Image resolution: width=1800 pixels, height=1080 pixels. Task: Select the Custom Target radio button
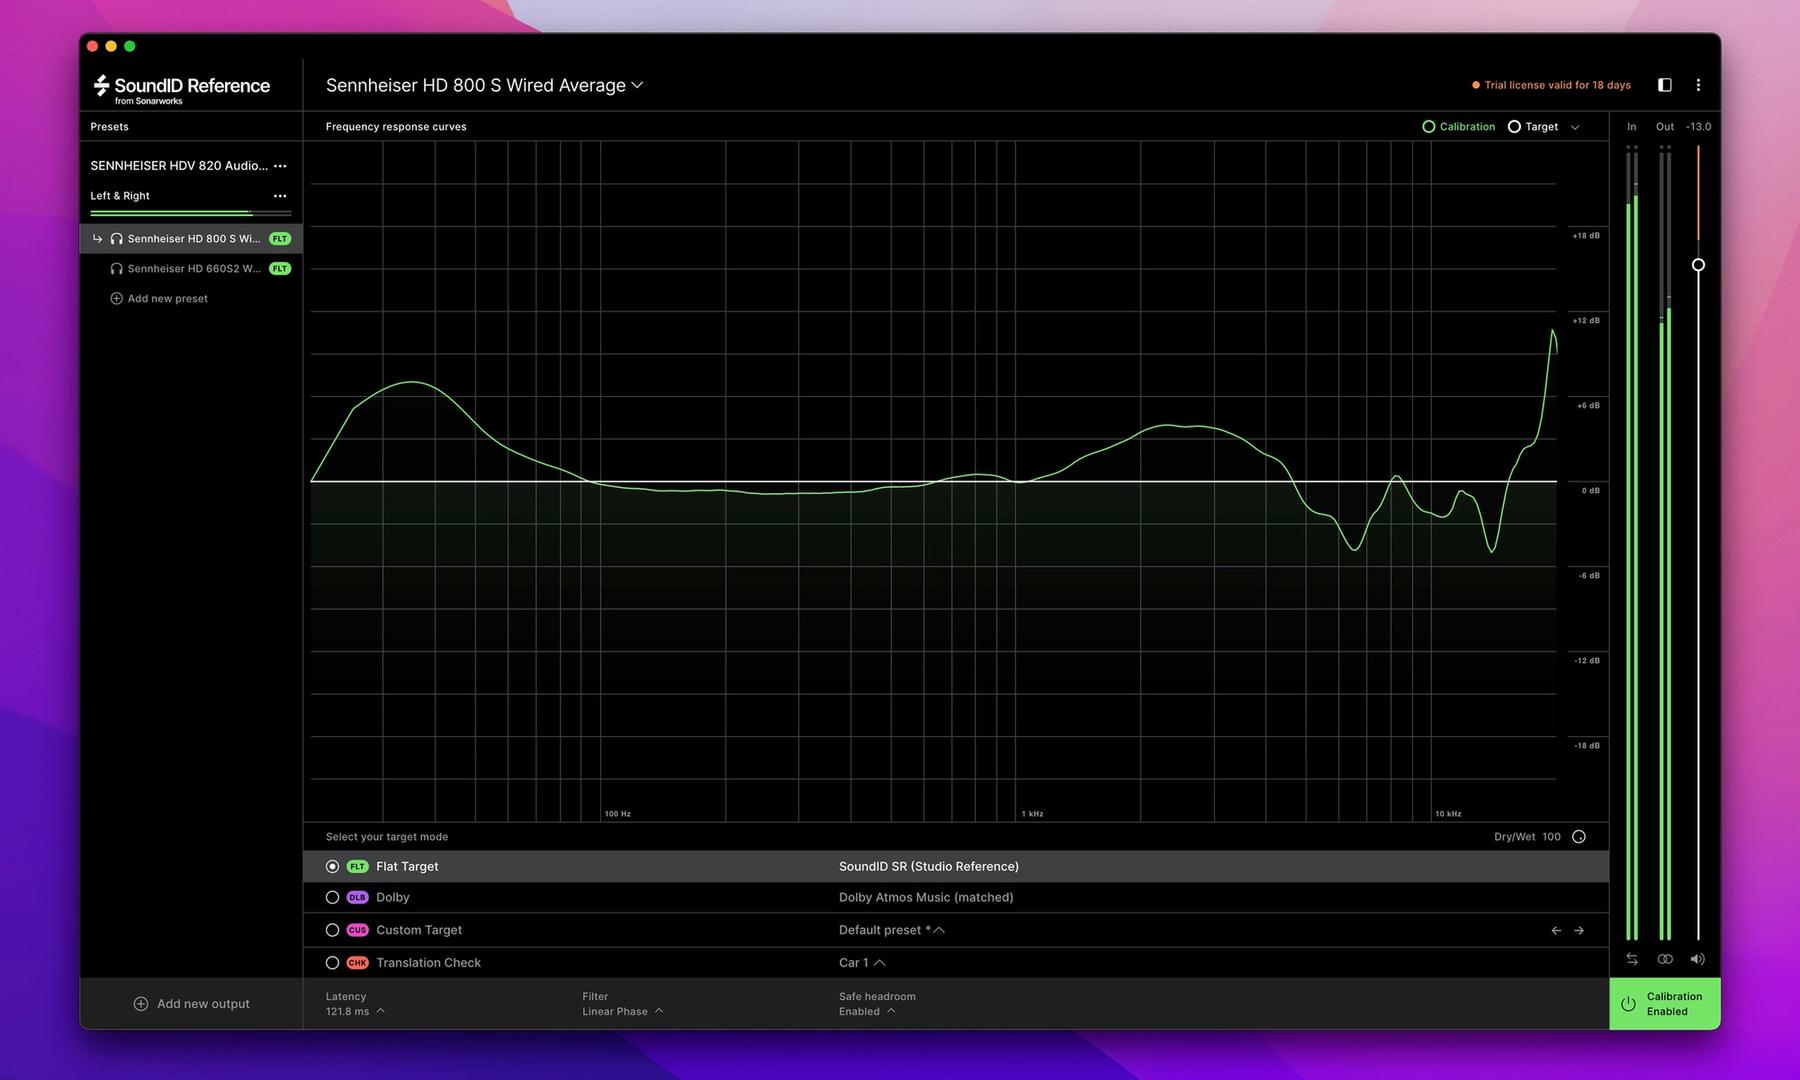click(332, 930)
